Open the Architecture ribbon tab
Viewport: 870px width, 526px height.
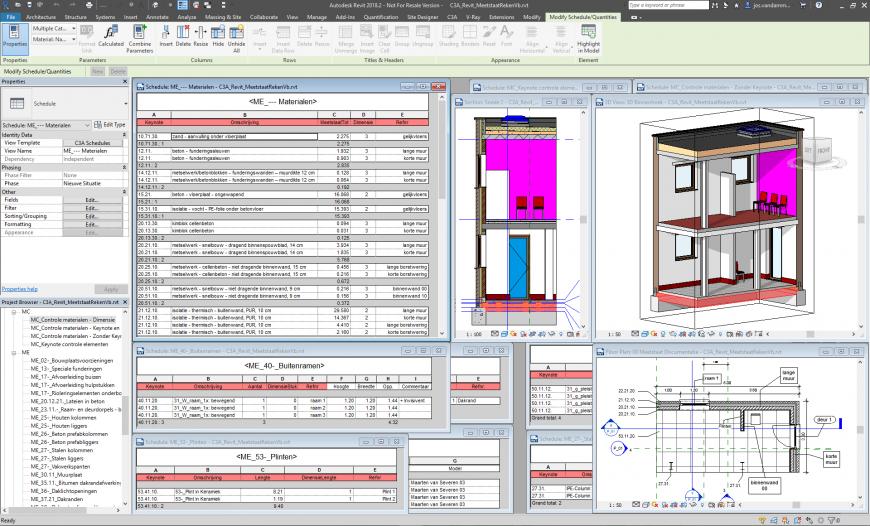pos(41,17)
